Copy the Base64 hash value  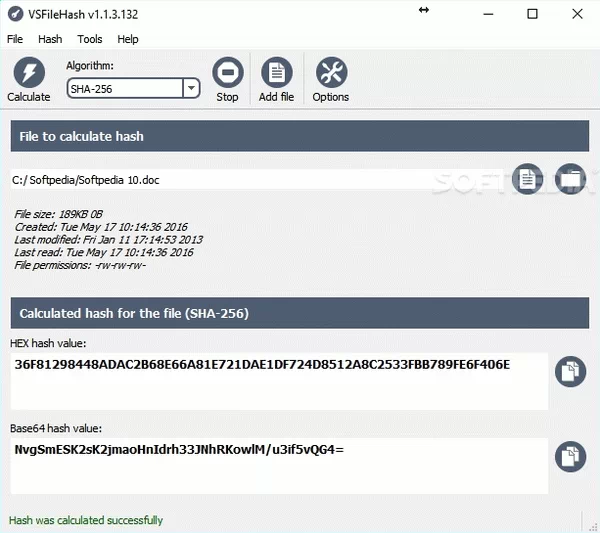point(570,456)
